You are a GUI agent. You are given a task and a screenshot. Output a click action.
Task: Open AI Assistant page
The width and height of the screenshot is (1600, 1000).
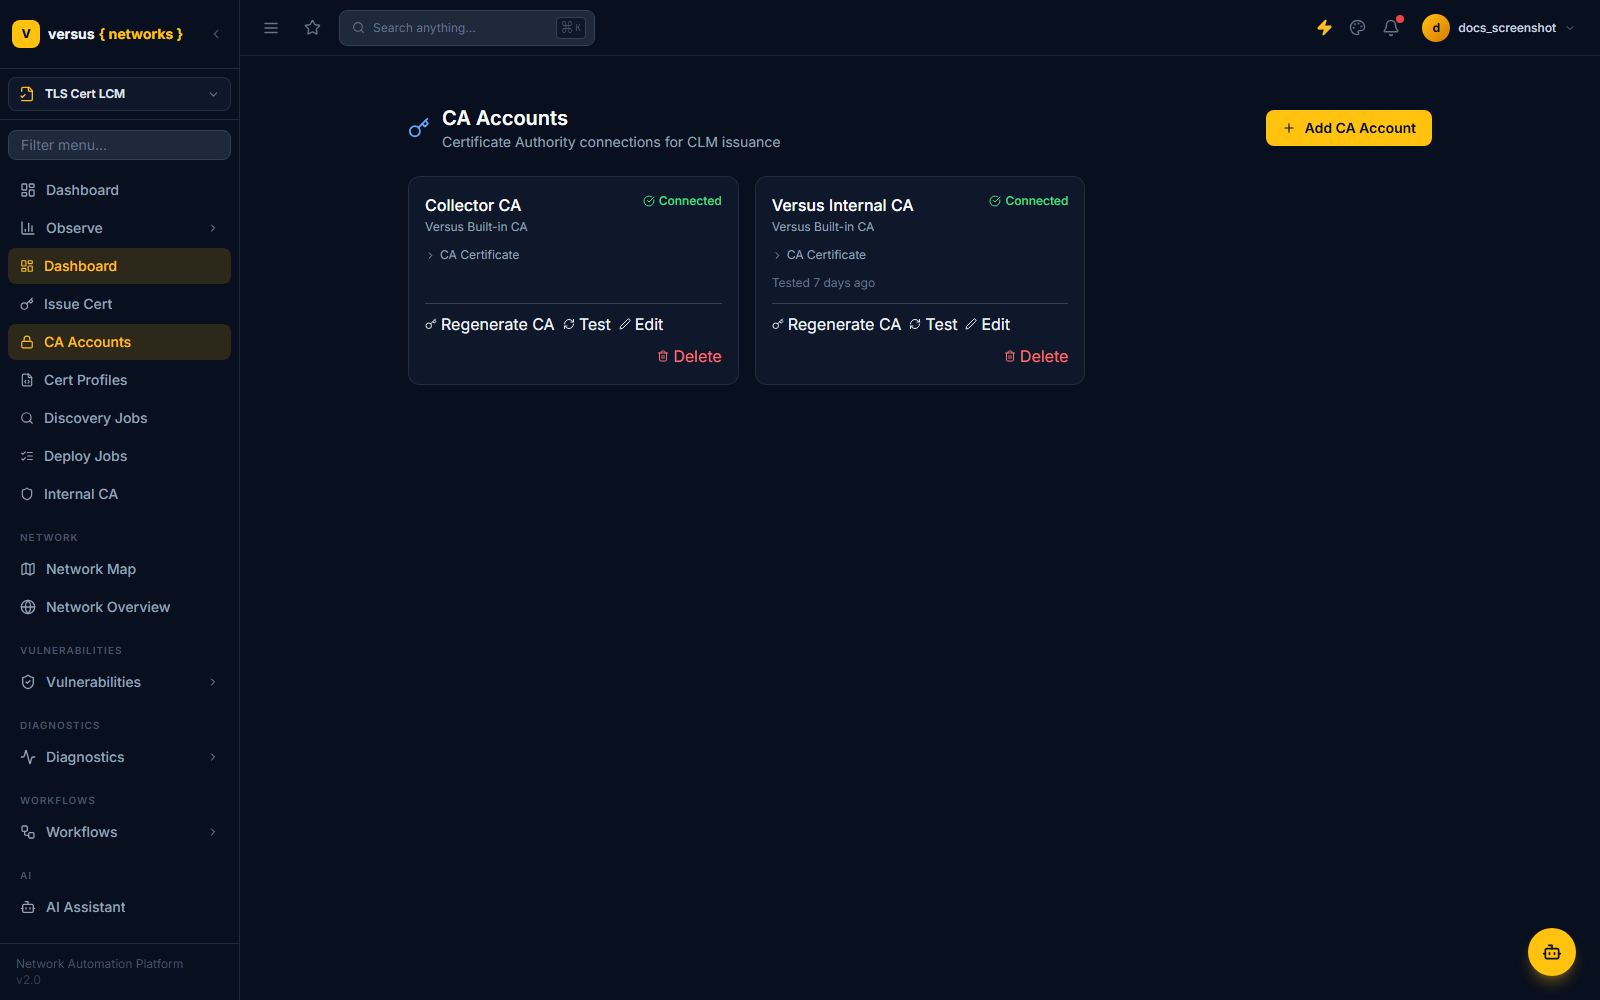coord(120,907)
